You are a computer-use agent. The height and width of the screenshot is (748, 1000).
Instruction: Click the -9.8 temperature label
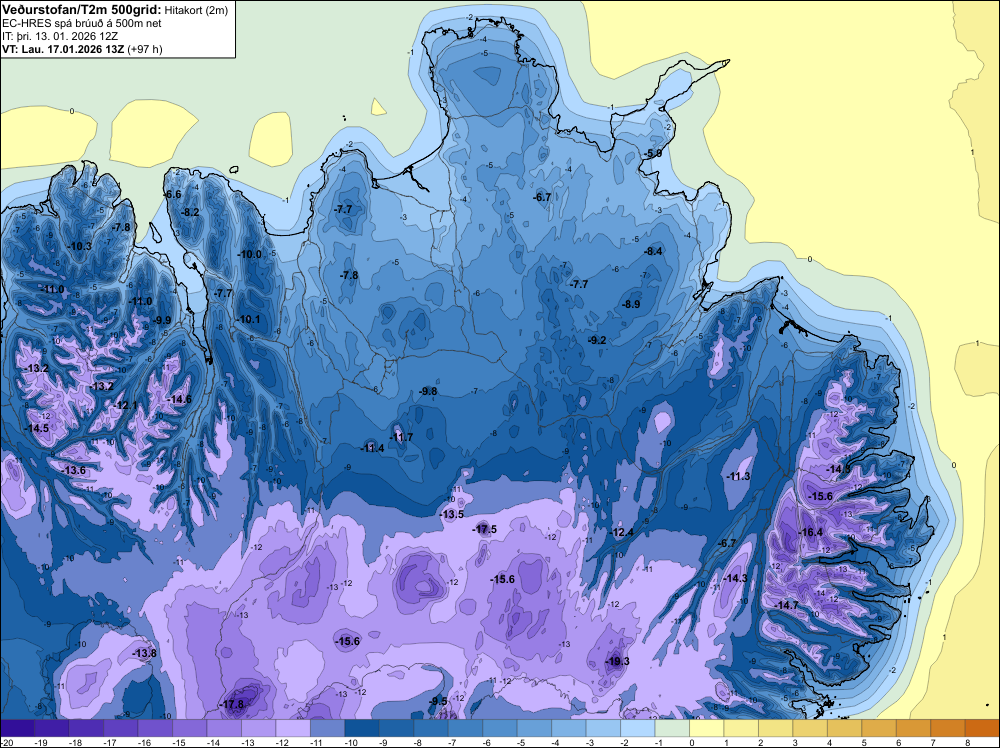pos(428,391)
